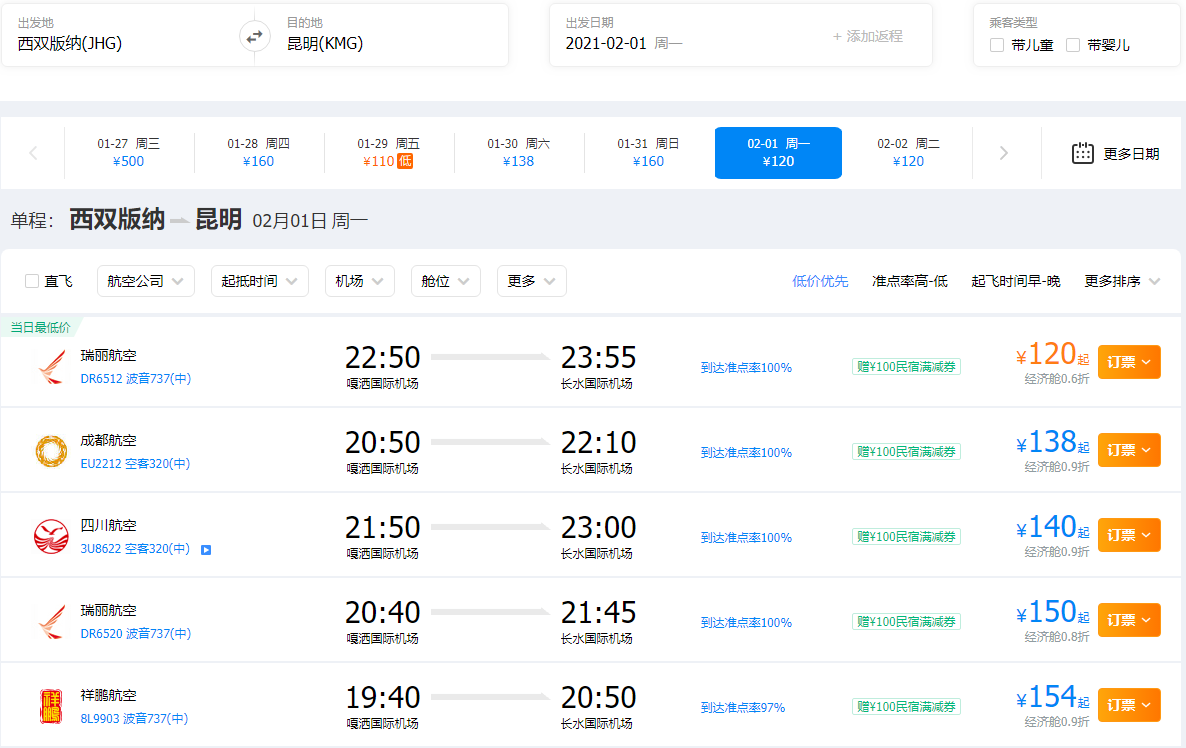The image size is (1186, 748).
Task: Sort by 起飞时间早-晚
Action: [x=1016, y=281]
